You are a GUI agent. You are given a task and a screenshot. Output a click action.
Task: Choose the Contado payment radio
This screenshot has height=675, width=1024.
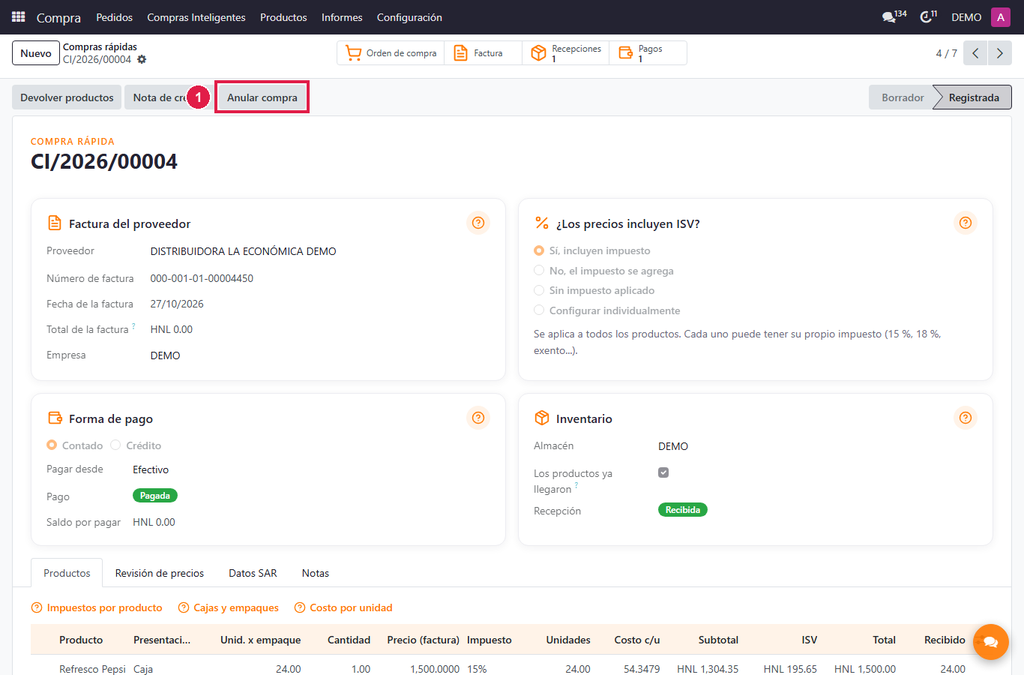point(52,445)
